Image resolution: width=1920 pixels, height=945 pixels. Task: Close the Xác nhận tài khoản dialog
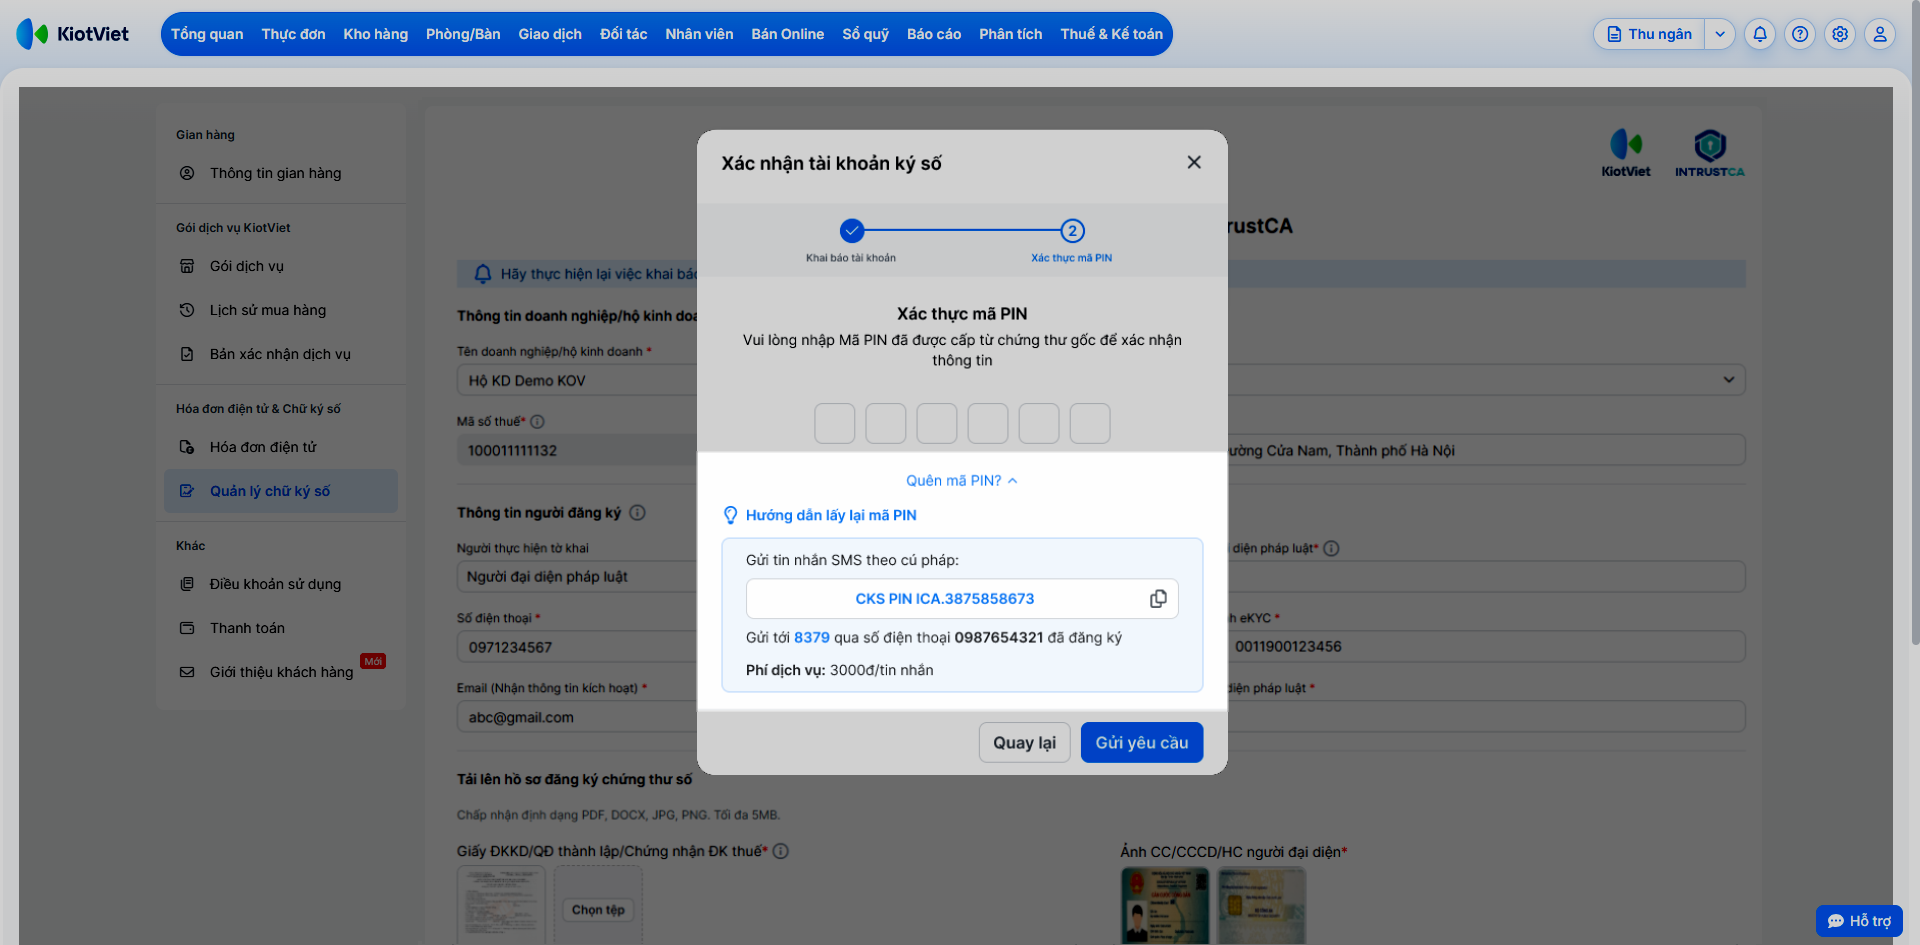(x=1194, y=162)
